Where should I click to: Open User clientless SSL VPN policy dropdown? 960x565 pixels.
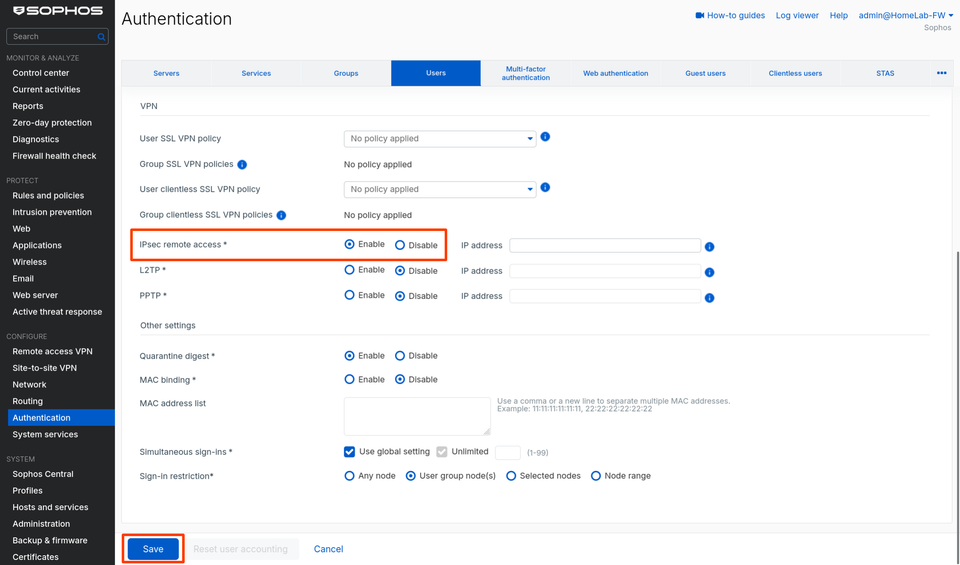[x=440, y=189]
